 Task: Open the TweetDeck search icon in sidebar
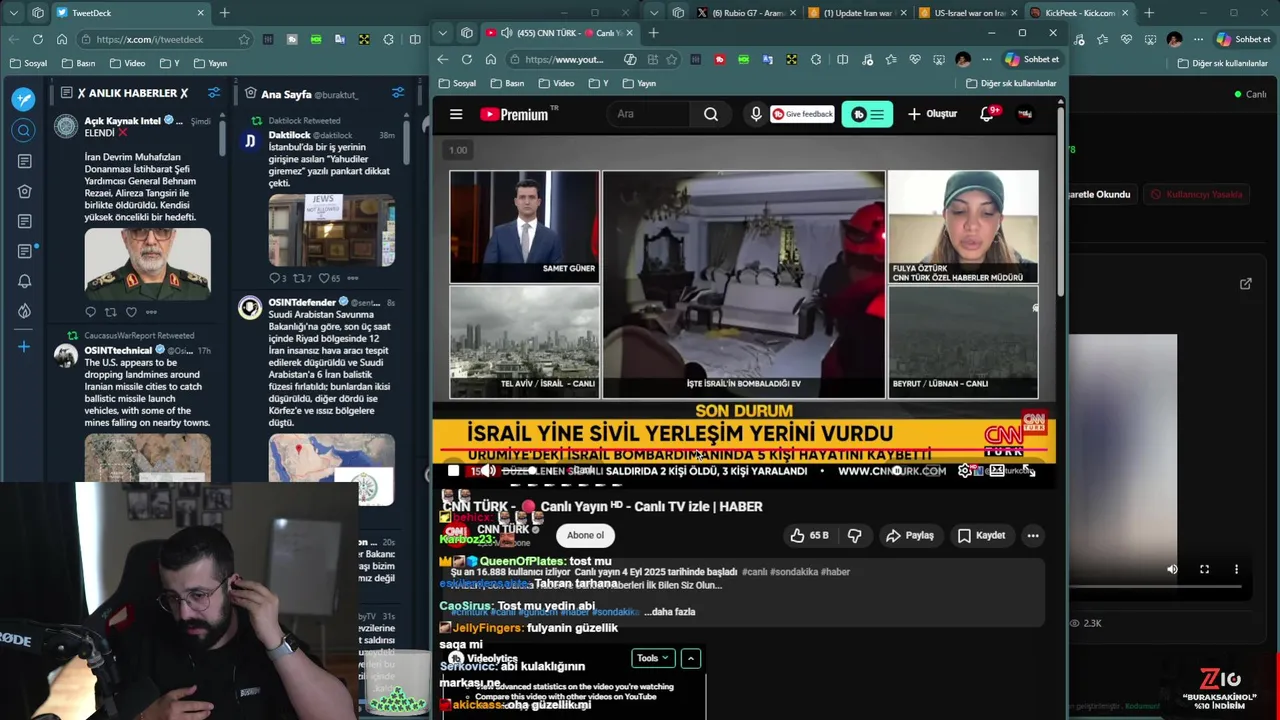coord(24,130)
